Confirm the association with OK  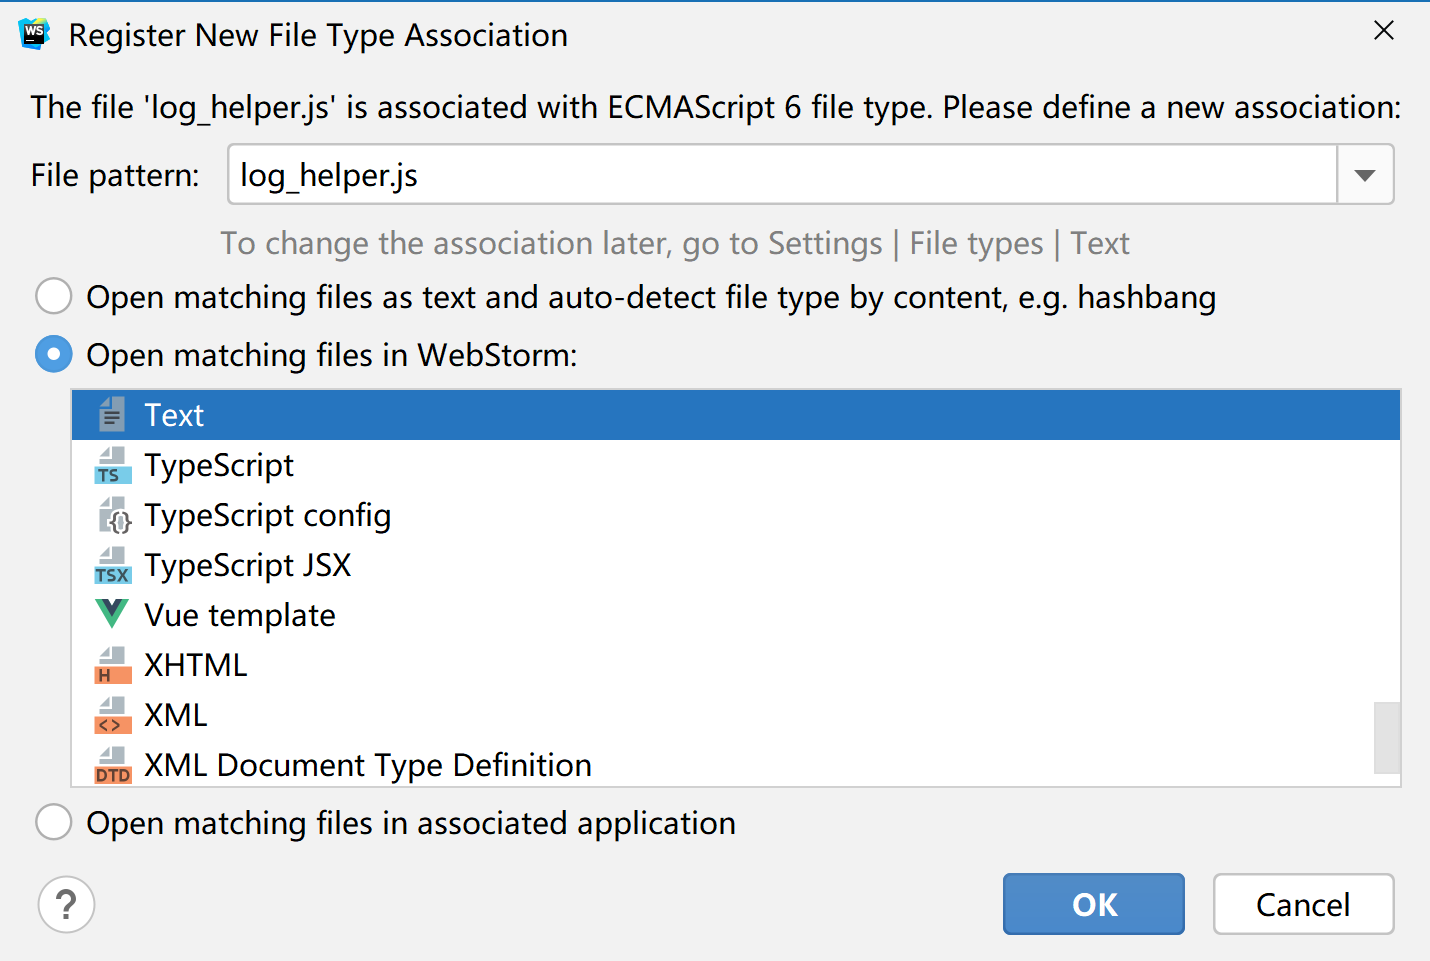tap(1094, 904)
